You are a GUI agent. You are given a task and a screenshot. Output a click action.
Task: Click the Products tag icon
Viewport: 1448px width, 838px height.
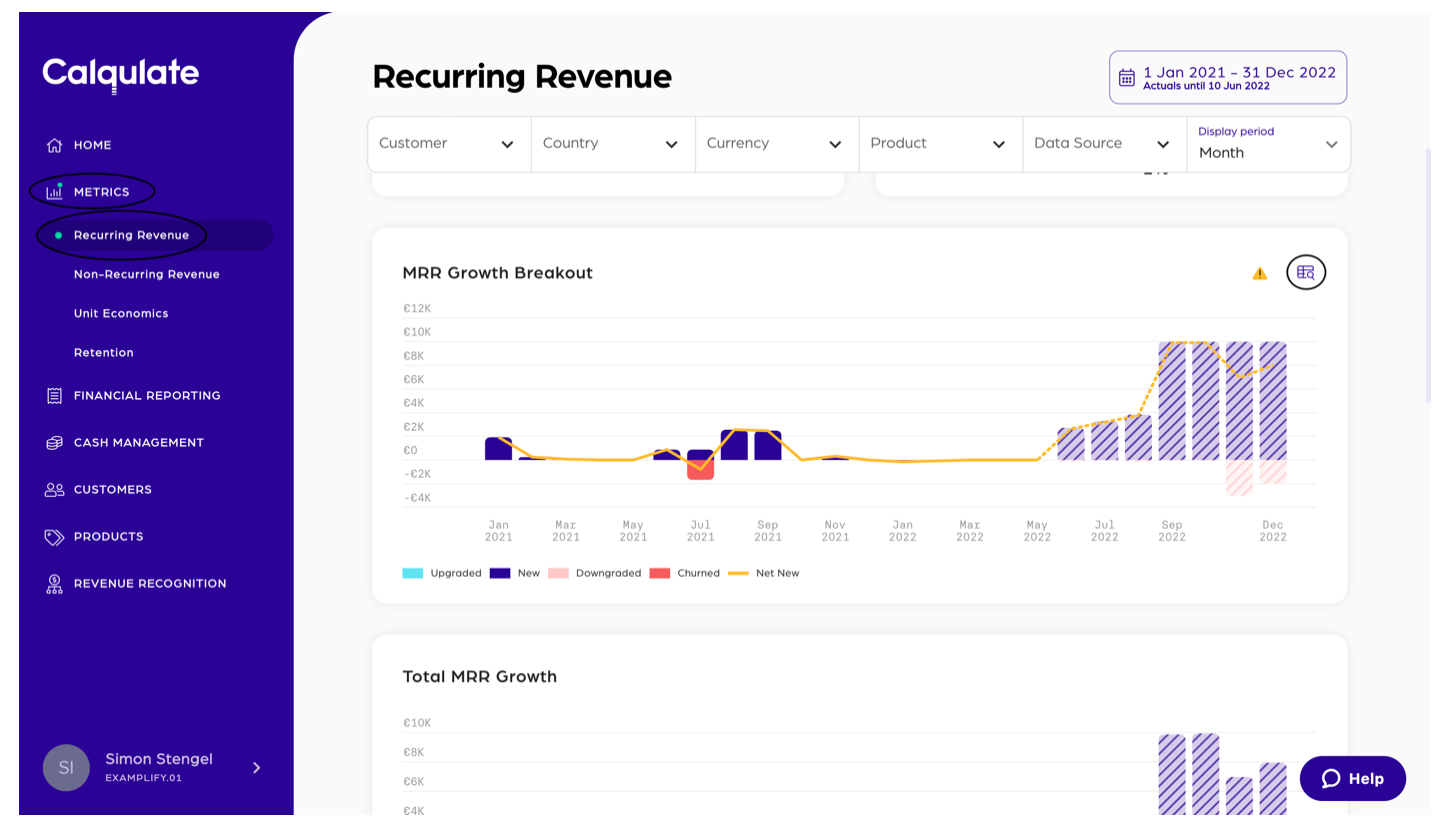[x=55, y=537]
